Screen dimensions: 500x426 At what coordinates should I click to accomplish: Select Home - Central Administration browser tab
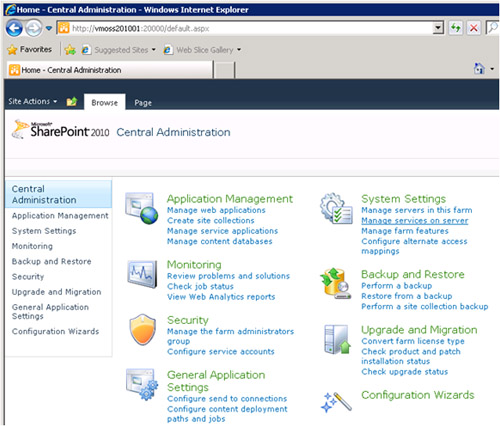[x=109, y=70]
